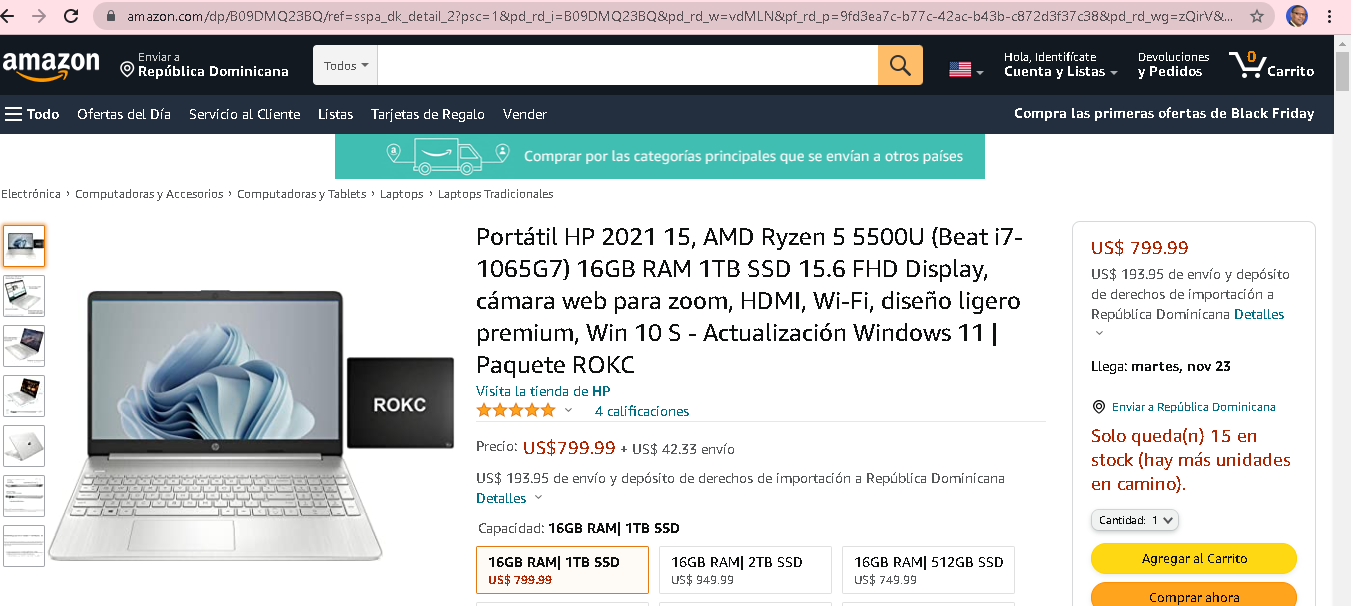1366x606 pixels.
Task: Reload the page with the refresh icon
Action: [x=71, y=16]
